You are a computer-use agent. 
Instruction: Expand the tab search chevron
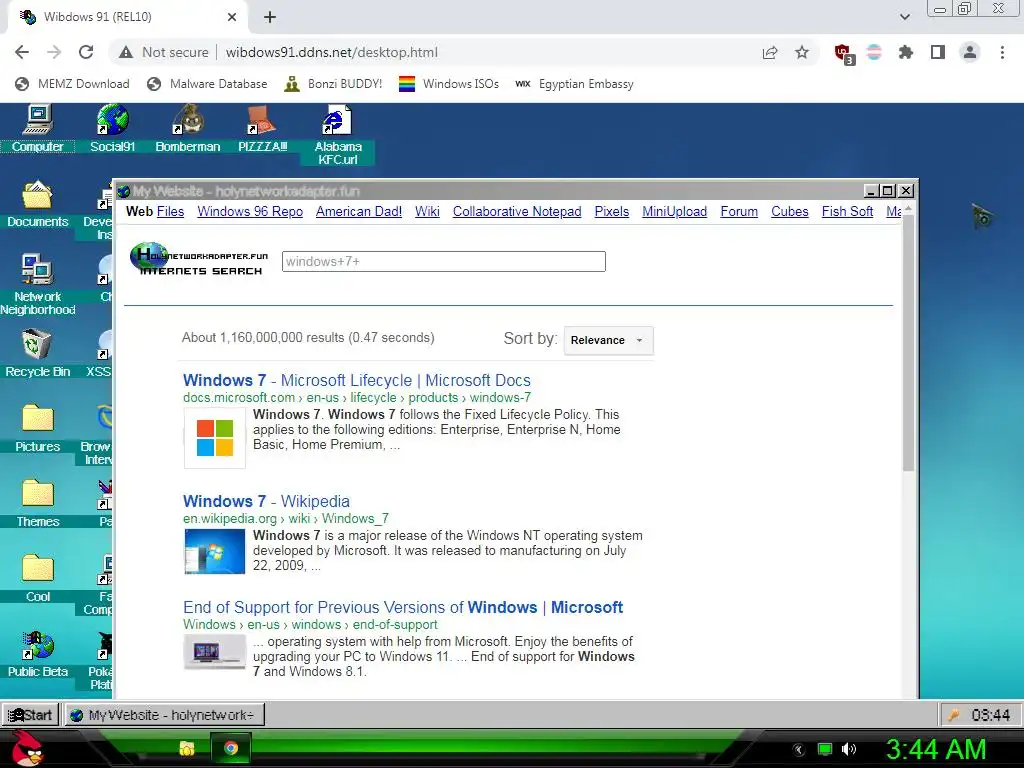pyautogui.click(x=904, y=17)
